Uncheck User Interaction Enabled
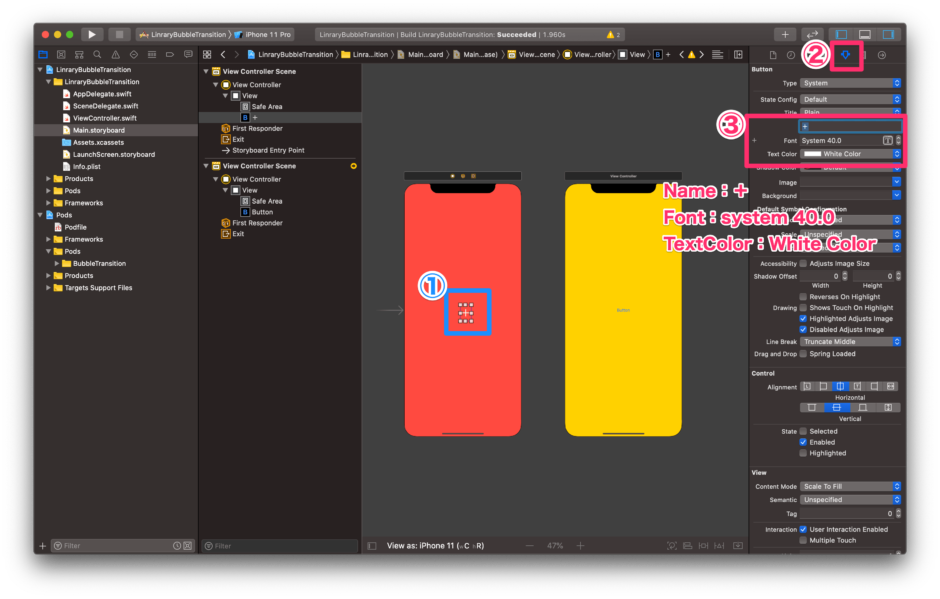 tap(803, 529)
